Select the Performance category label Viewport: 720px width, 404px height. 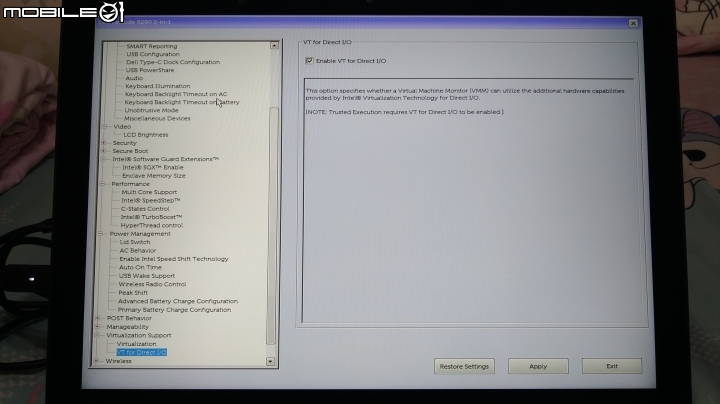[x=130, y=184]
